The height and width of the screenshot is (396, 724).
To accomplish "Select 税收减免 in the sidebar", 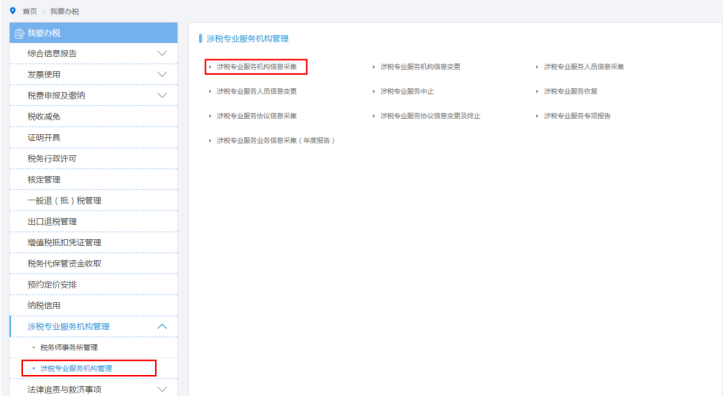I will click(94, 116).
